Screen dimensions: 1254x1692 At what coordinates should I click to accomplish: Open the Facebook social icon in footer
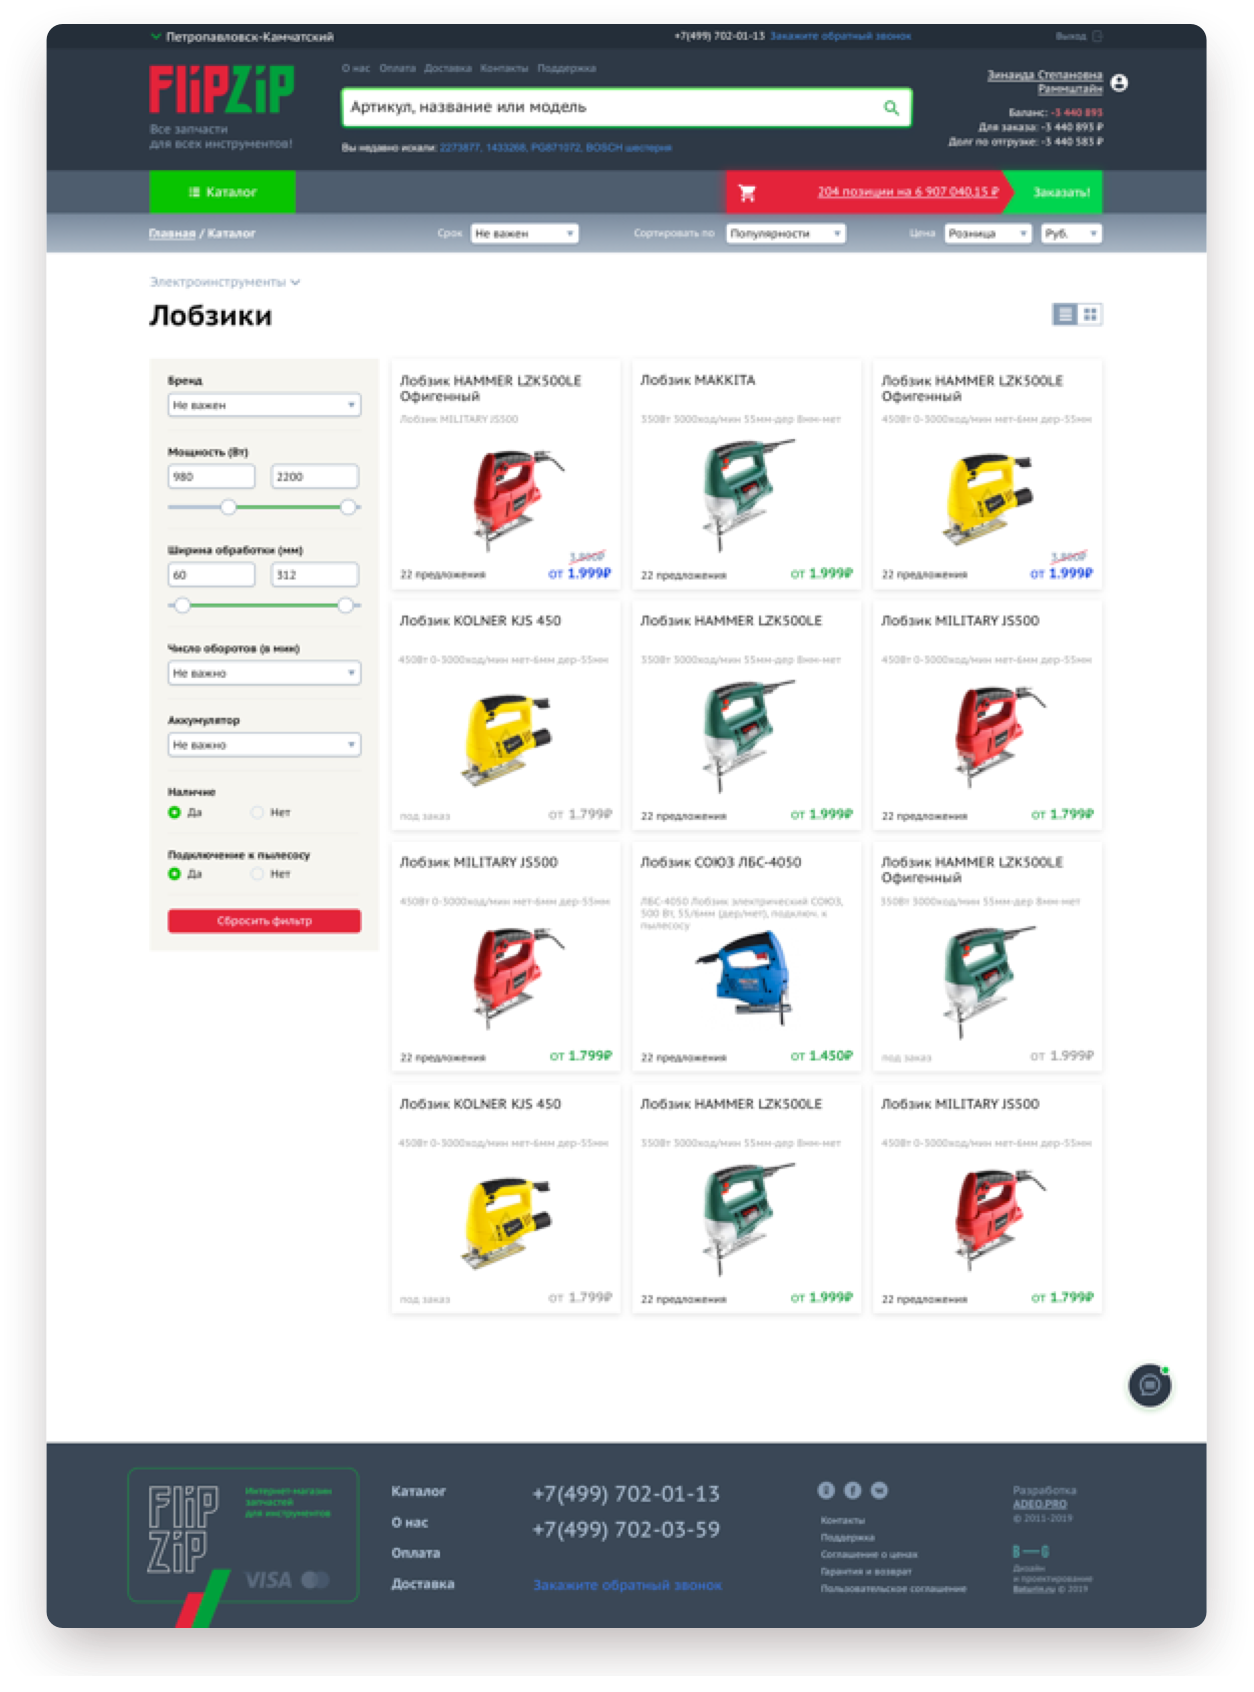(x=852, y=1490)
